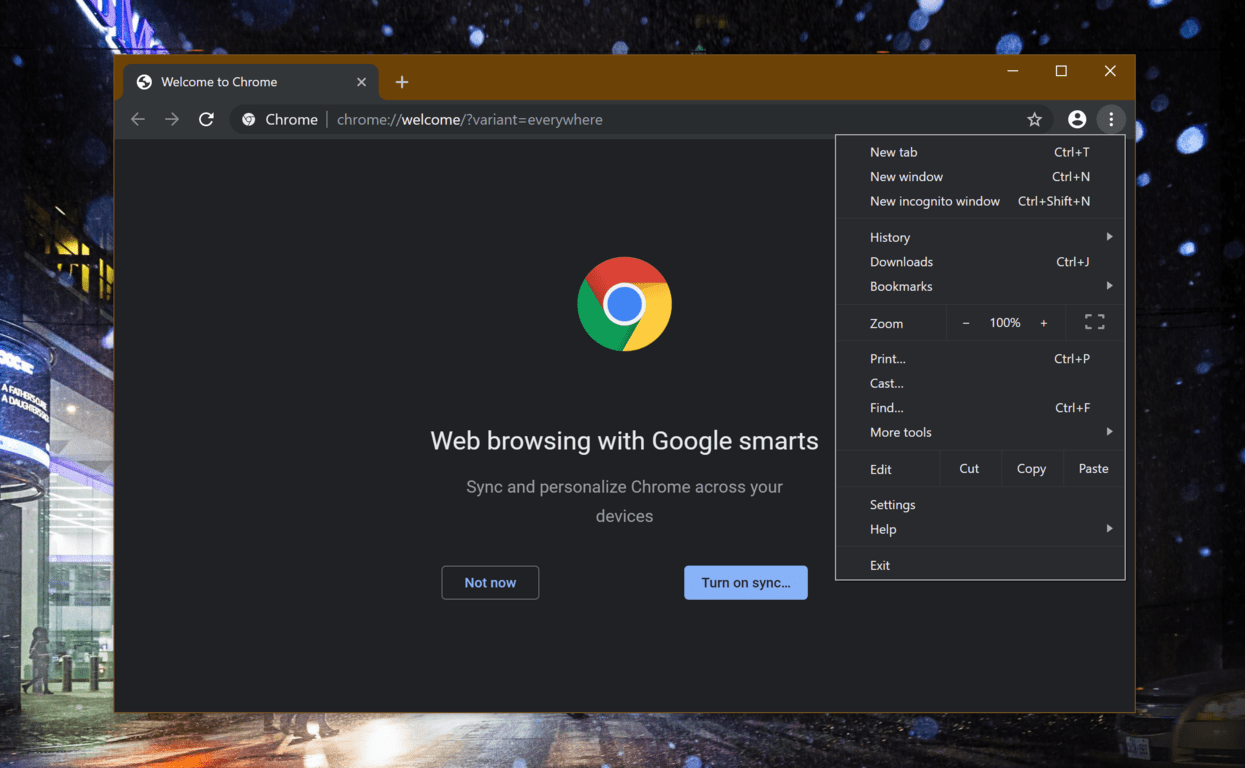Click the Turn on sync button

tap(745, 583)
